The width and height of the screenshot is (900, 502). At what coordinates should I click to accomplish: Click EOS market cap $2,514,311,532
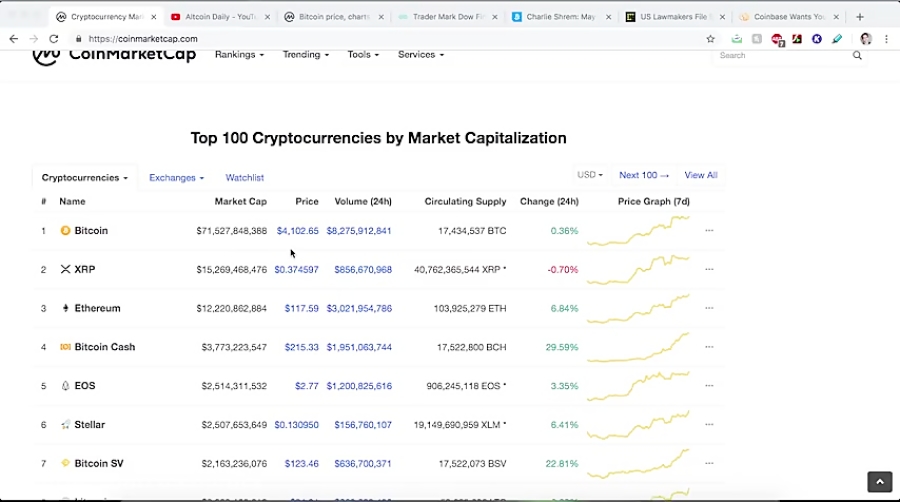click(234, 386)
